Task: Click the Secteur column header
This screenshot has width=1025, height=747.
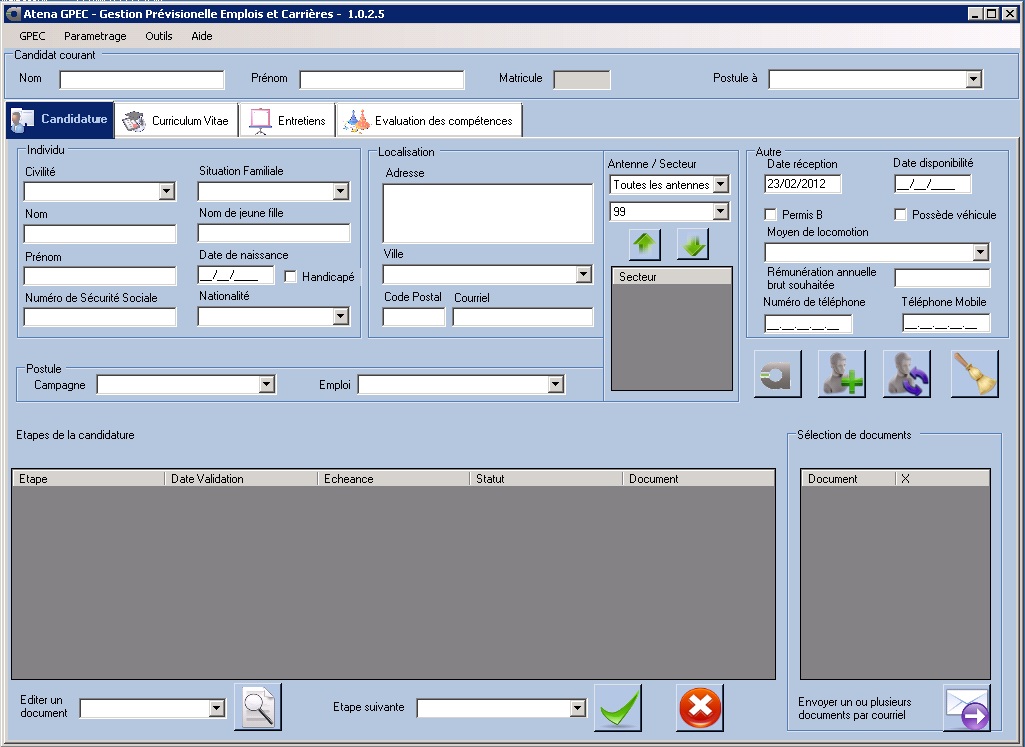Action: [x=672, y=276]
